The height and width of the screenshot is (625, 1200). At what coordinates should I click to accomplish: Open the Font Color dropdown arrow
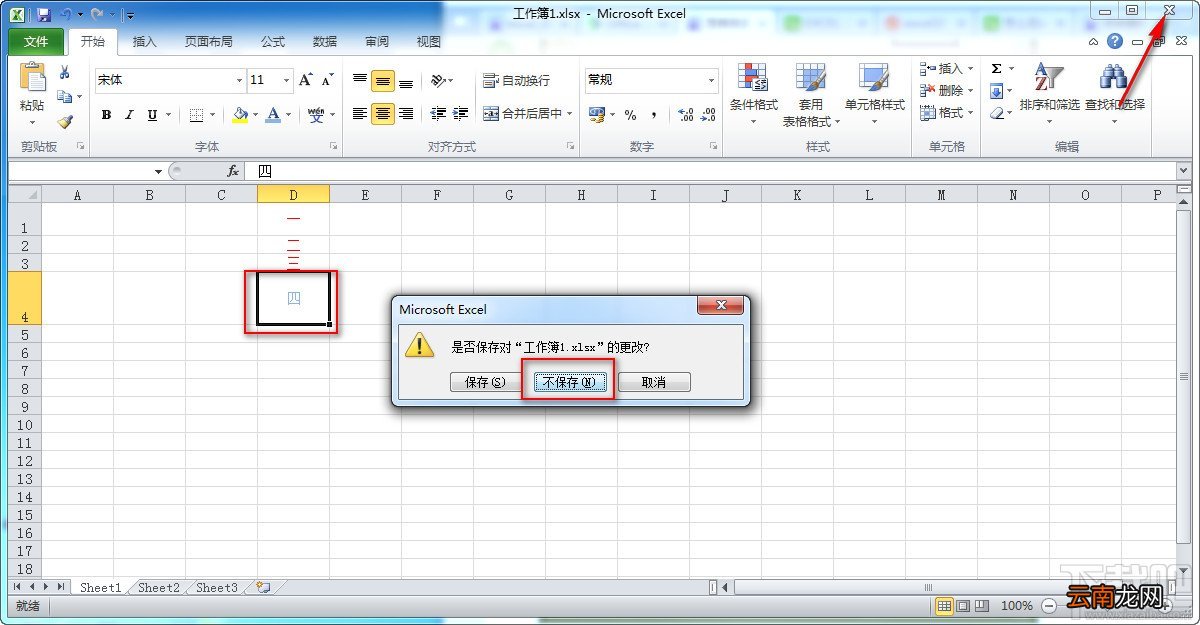[288, 115]
